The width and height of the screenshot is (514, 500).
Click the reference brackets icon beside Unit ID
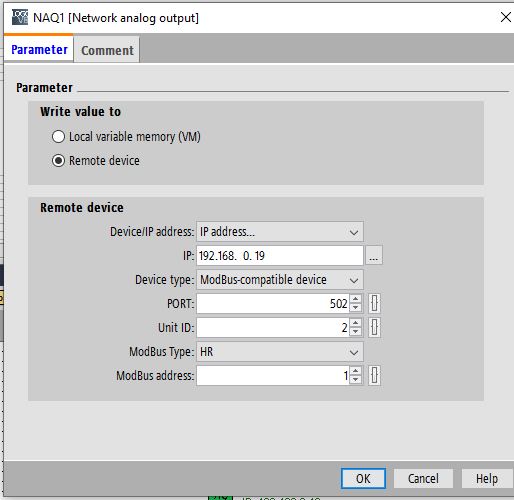[374, 327]
